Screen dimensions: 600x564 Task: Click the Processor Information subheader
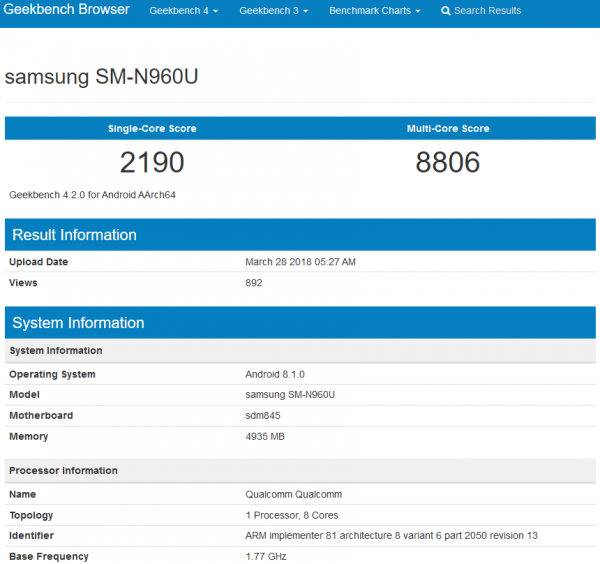(x=300, y=471)
